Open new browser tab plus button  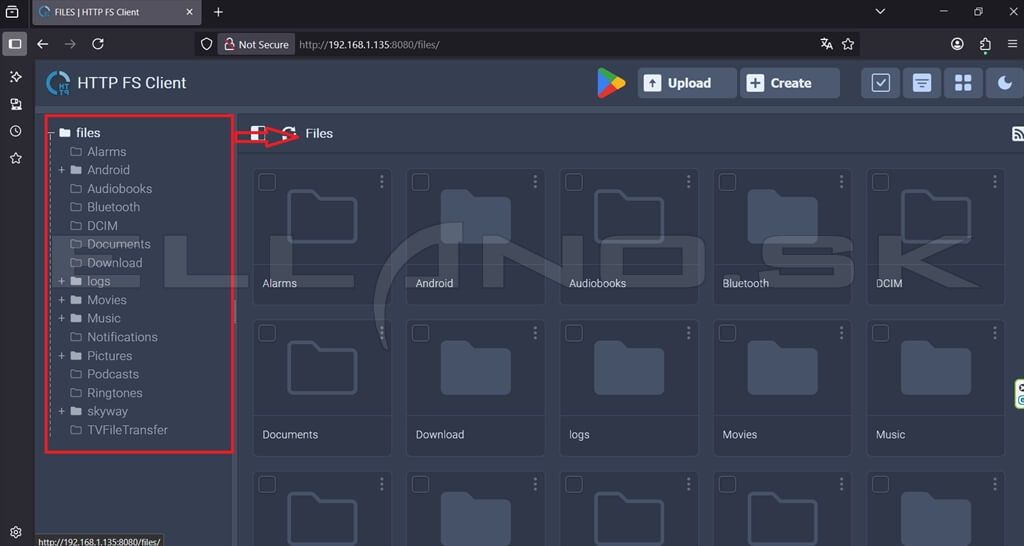(x=218, y=12)
